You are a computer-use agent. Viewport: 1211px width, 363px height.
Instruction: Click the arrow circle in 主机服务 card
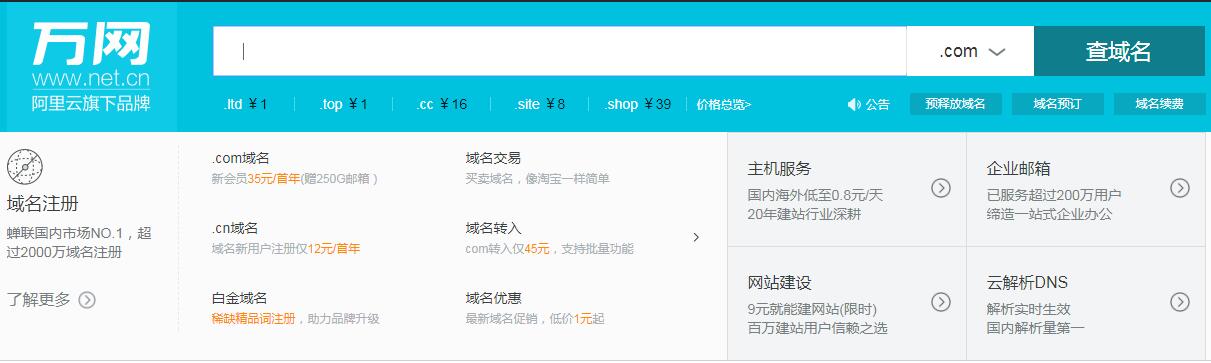point(940,187)
